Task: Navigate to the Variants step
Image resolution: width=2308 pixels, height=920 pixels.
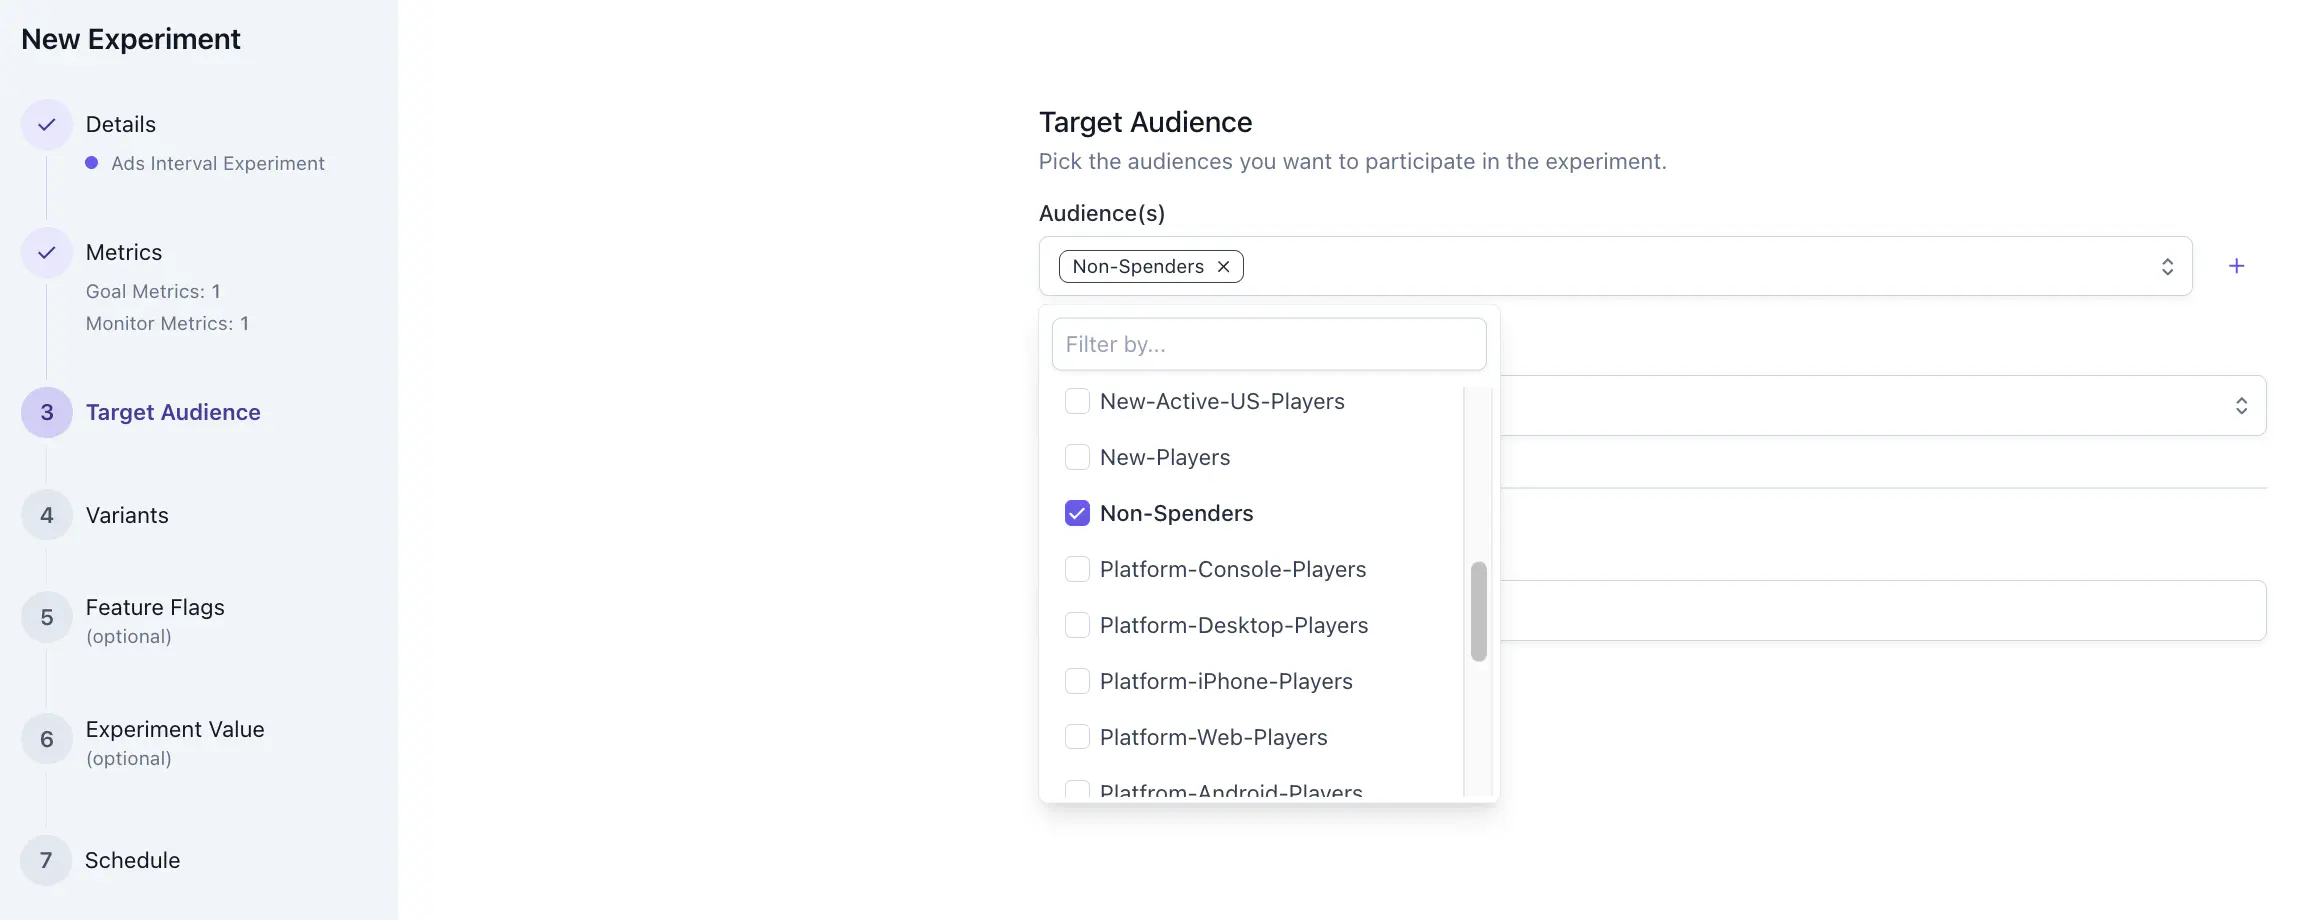Action: click(127, 515)
